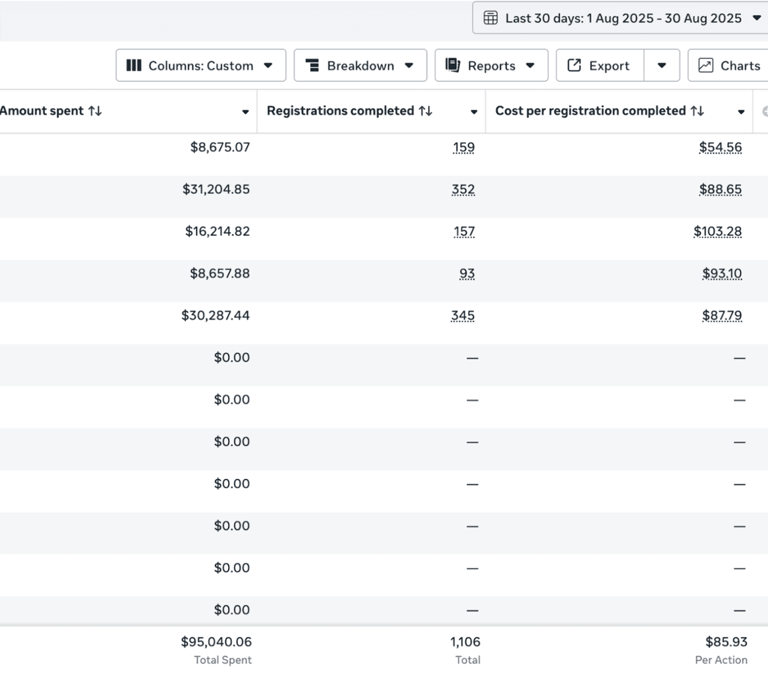This screenshot has height=673, width=768.
Task: Click the Breakdown icon
Action: [x=312, y=65]
